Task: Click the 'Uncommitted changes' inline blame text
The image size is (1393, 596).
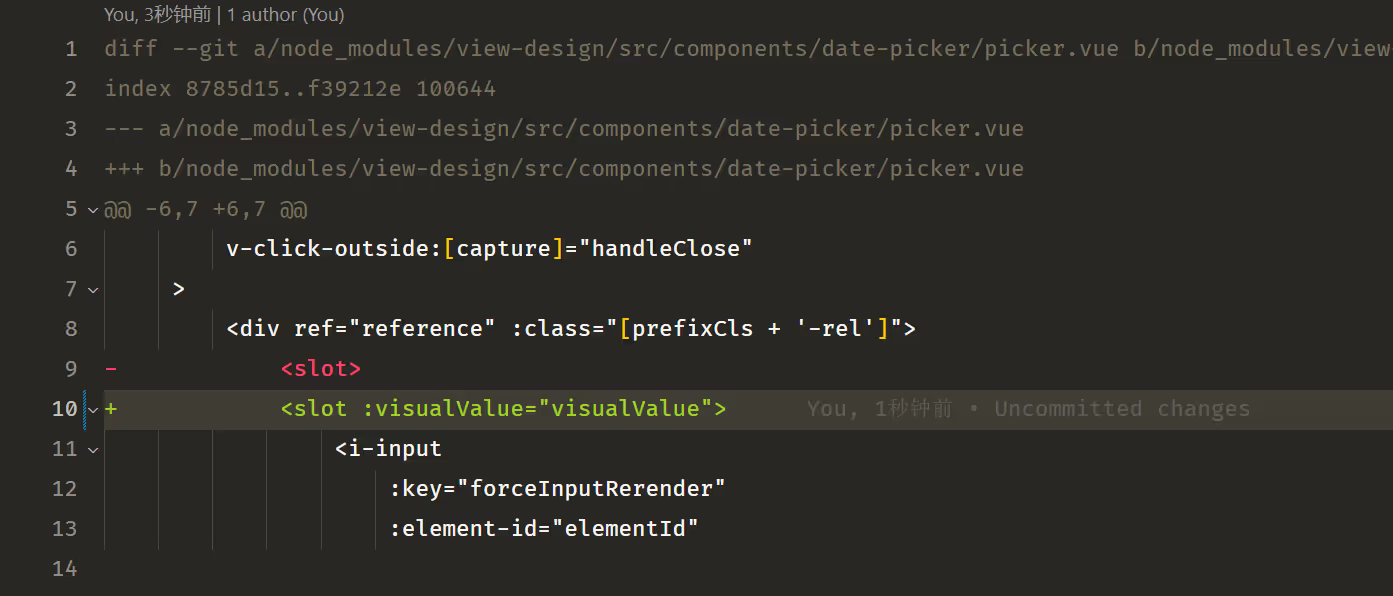Action: click(1122, 409)
